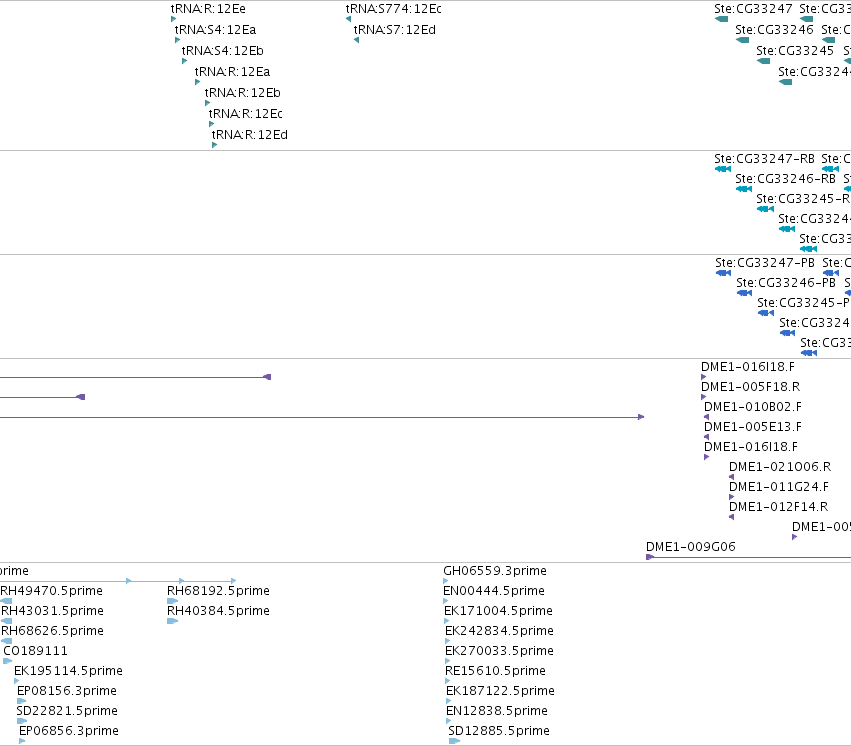Select the EP06856.3prime EST label
The height and width of the screenshot is (746, 851).
(x=69, y=731)
